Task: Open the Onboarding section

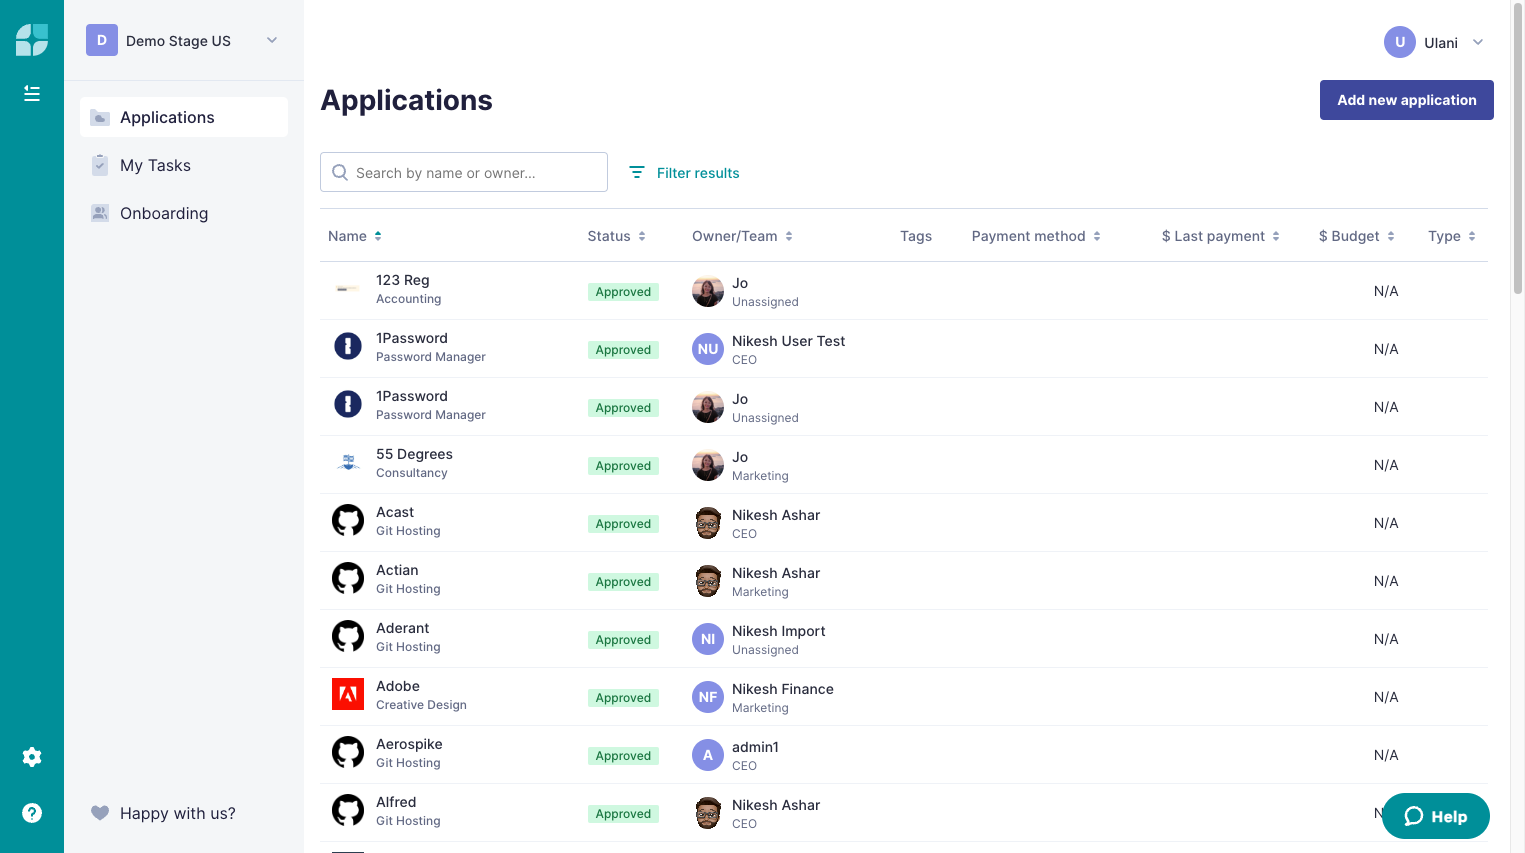Action: 184,213
